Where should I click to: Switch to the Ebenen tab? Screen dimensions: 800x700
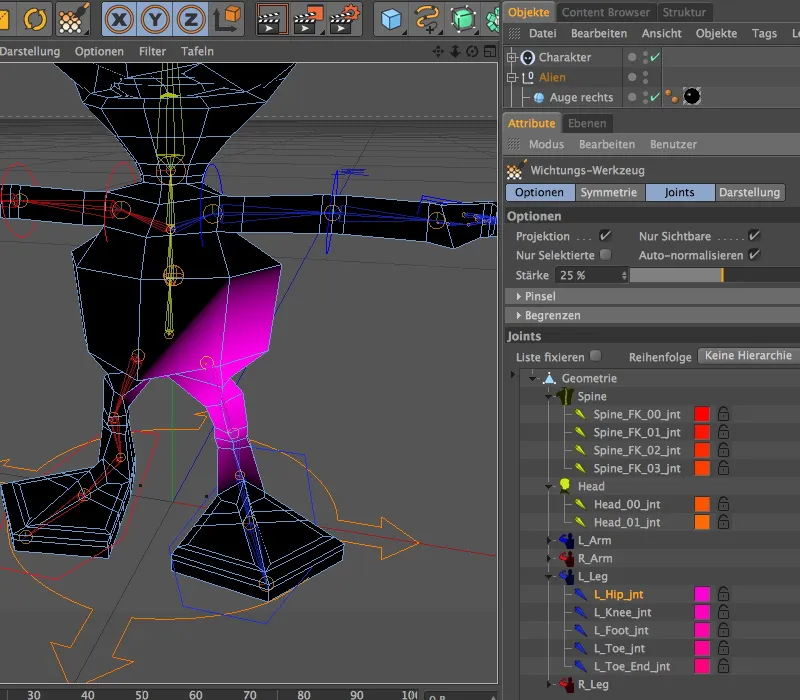pyautogui.click(x=587, y=123)
